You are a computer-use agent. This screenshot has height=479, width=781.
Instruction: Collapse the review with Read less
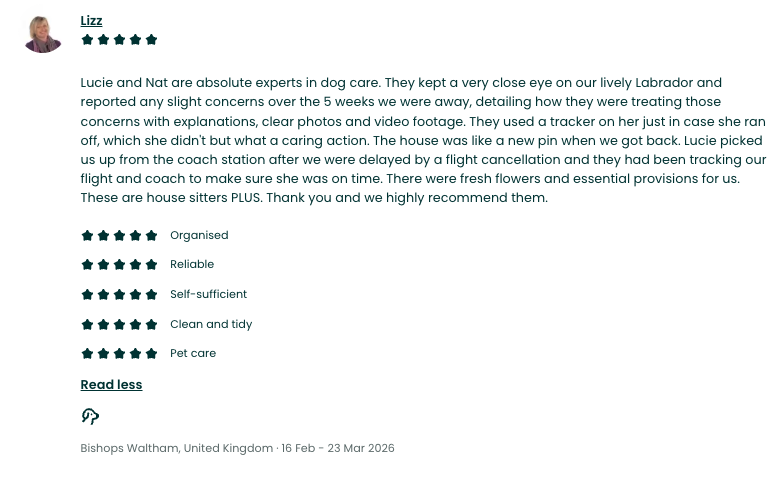pyautogui.click(x=111, y=384)
